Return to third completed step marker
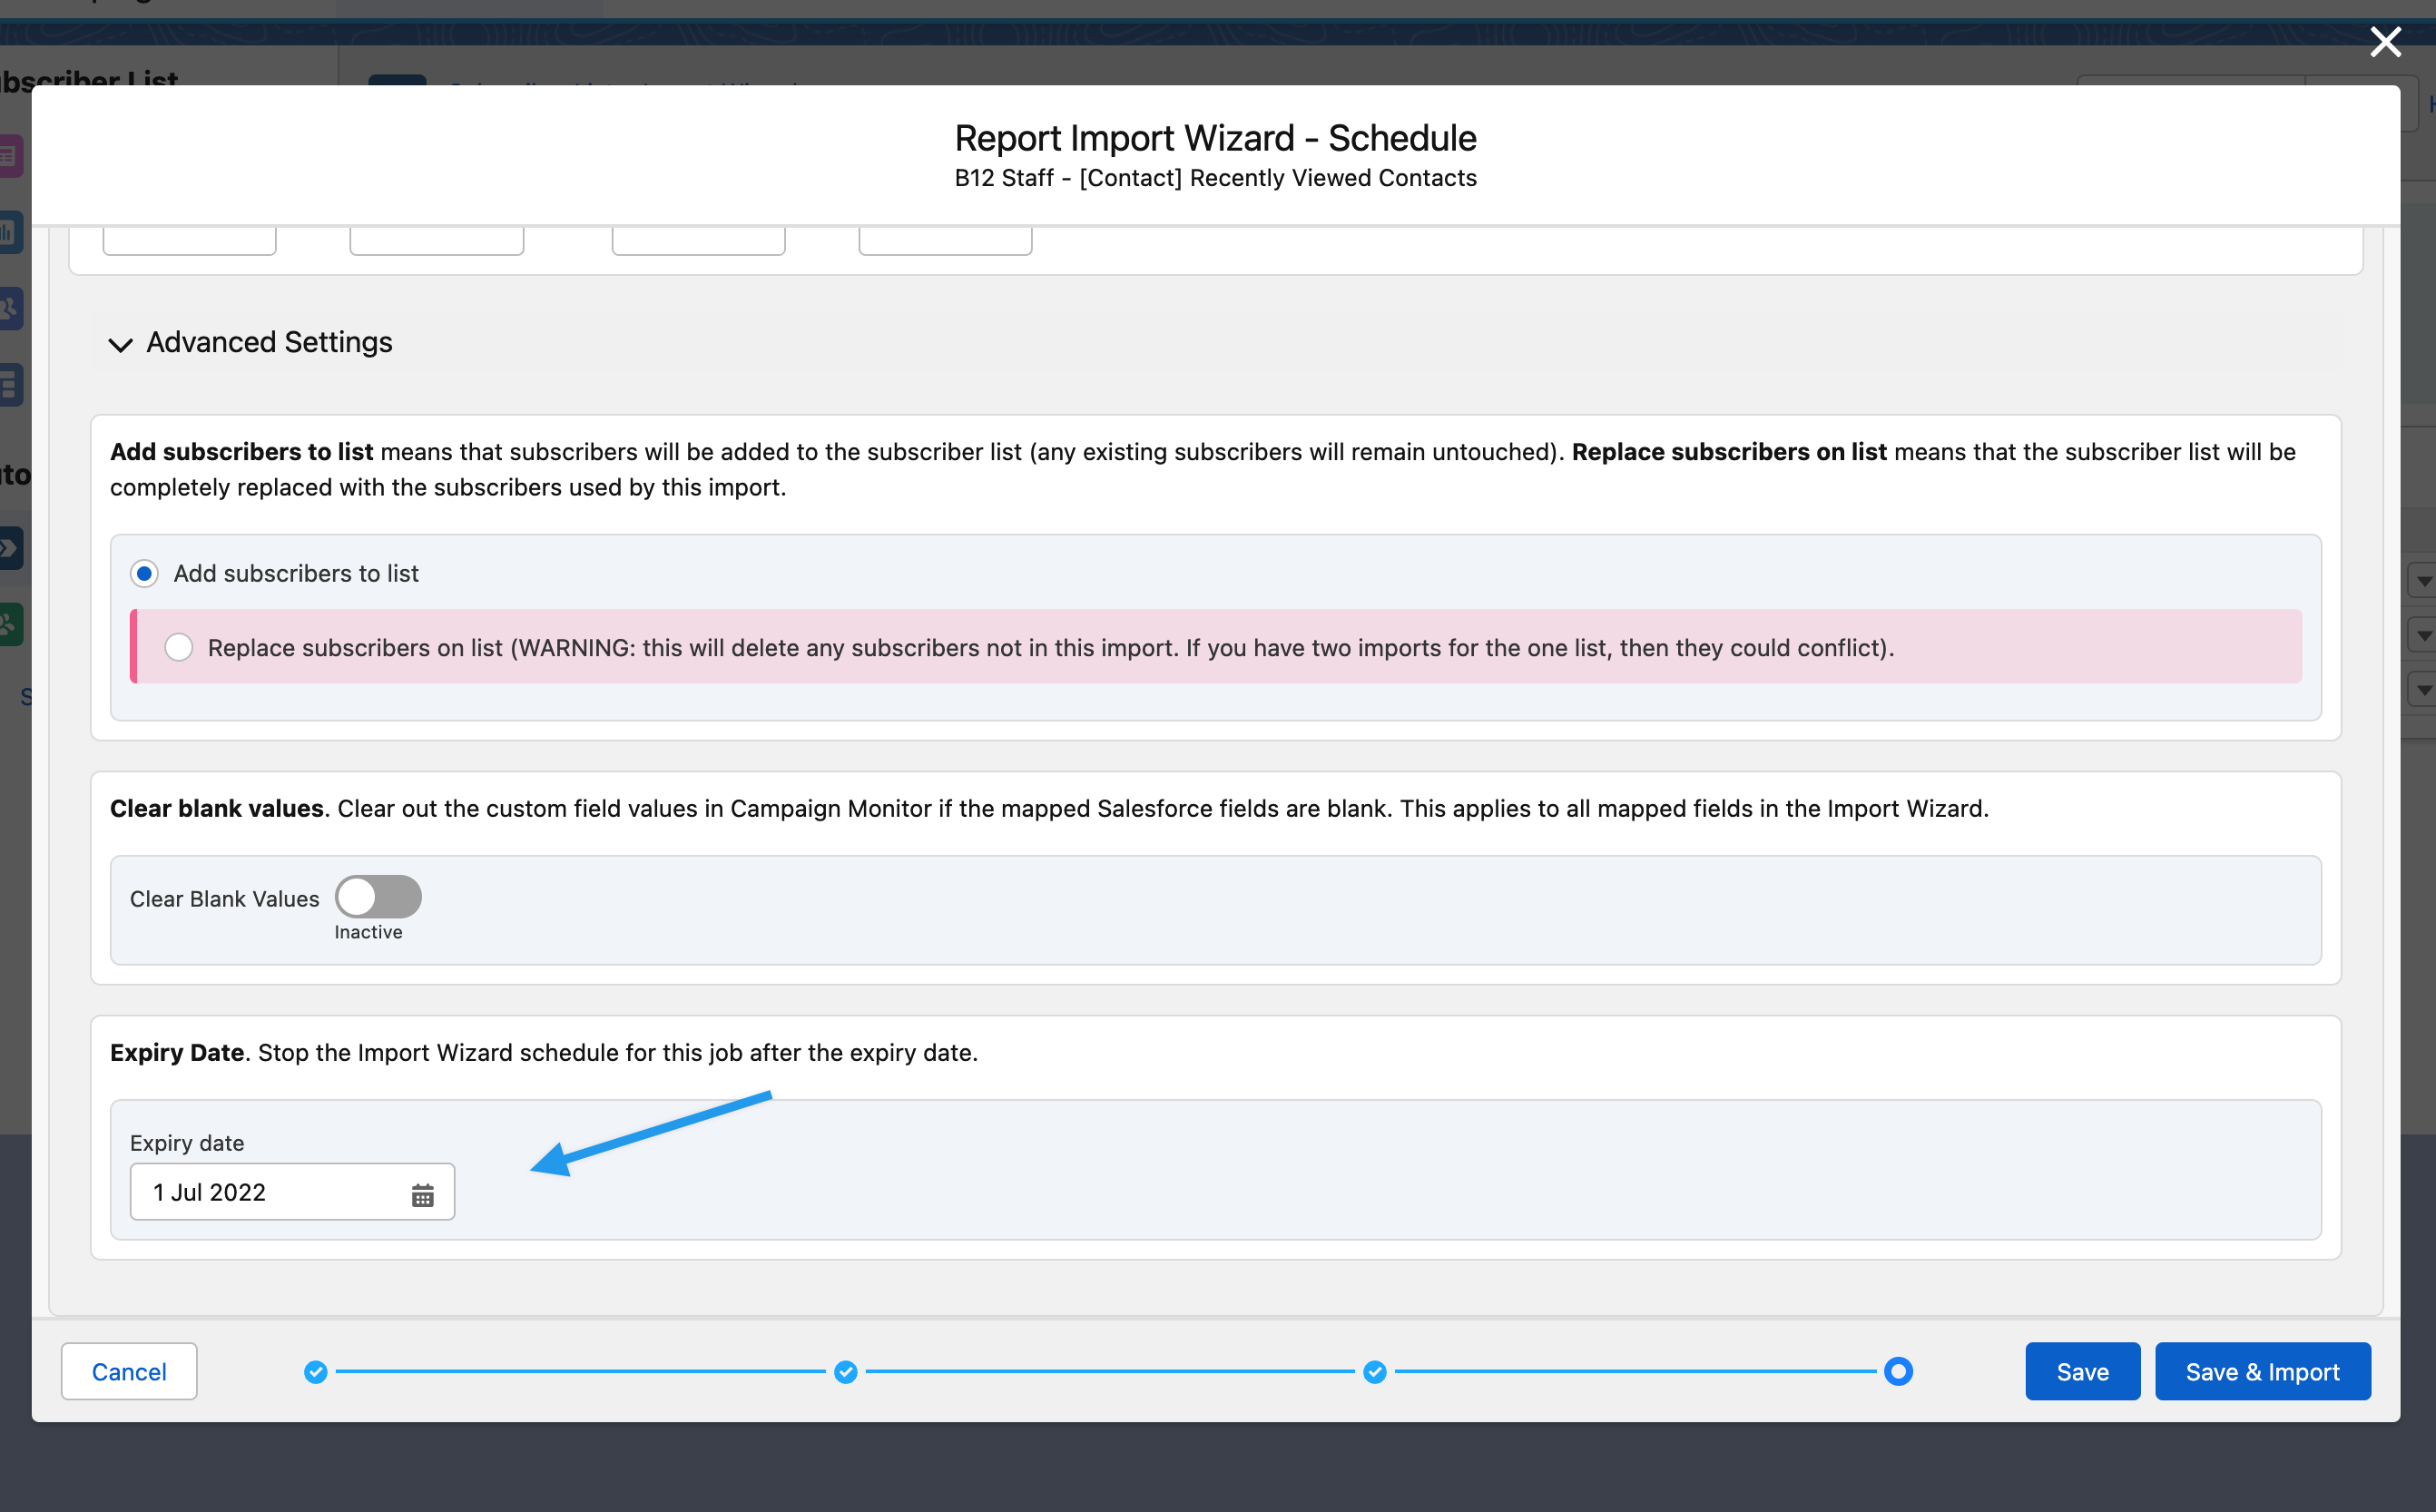Screen dimensions: 2436x1512 pyautogui.click(x=1374, y=1371)
